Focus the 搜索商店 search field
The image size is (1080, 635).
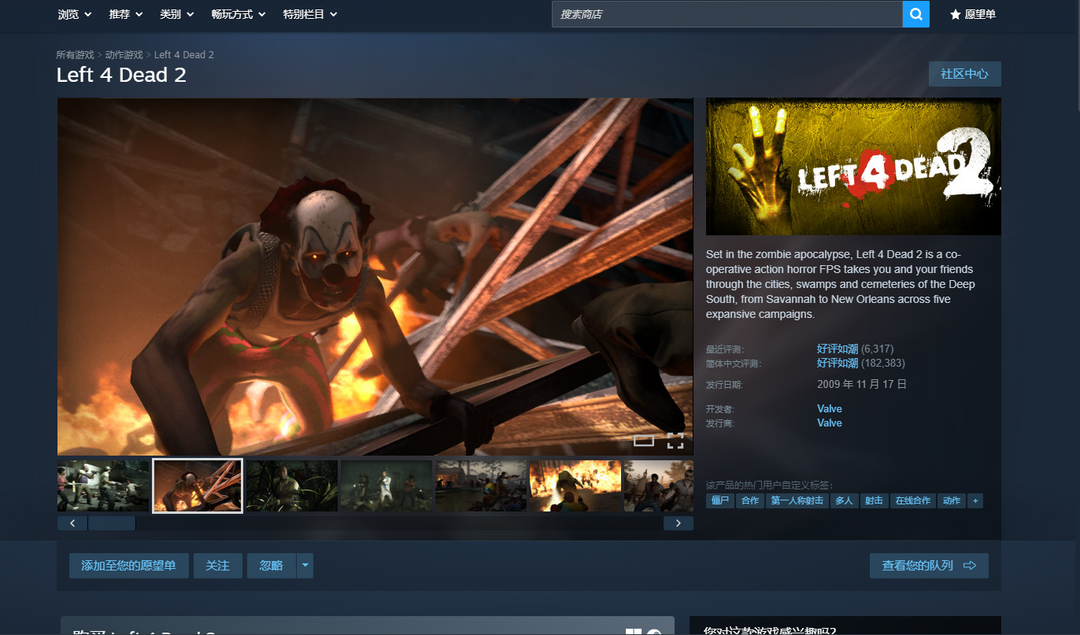tap(726, 14)
